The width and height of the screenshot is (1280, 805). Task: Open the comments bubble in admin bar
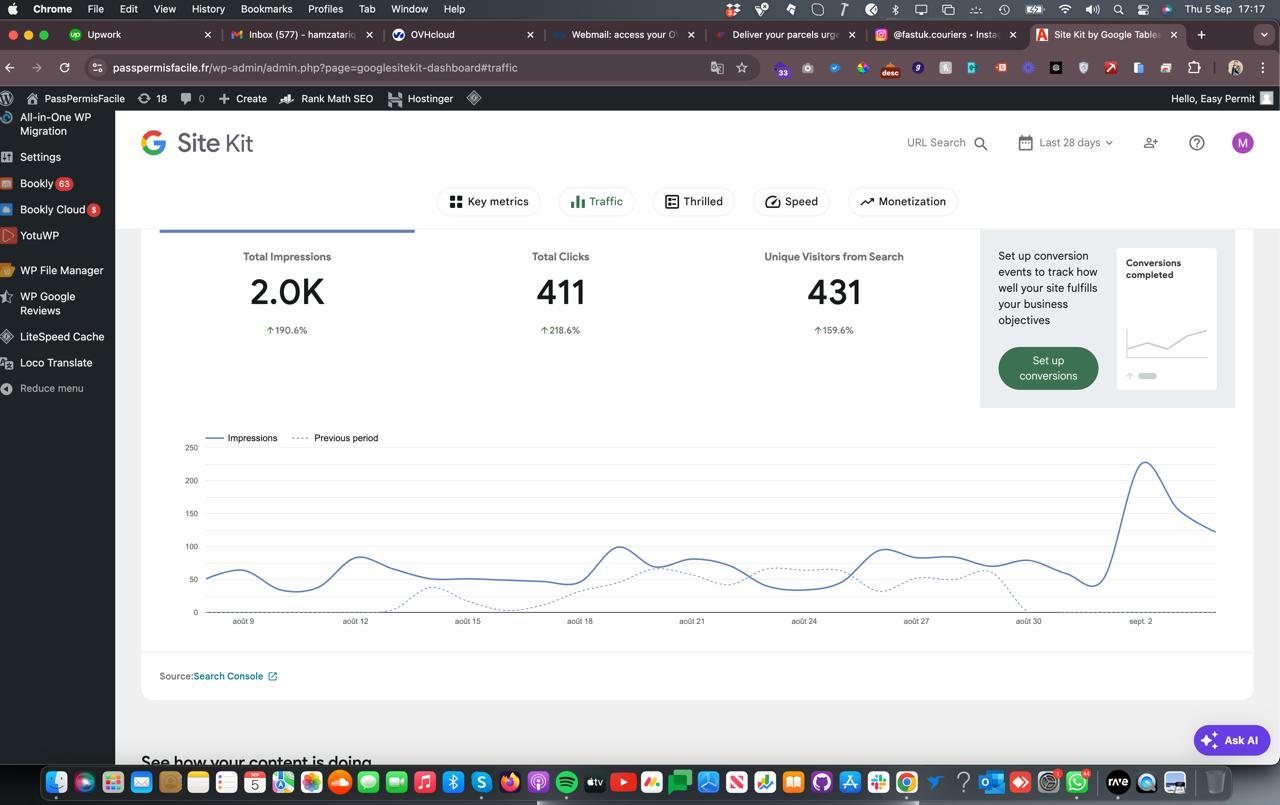coord(192,99)
